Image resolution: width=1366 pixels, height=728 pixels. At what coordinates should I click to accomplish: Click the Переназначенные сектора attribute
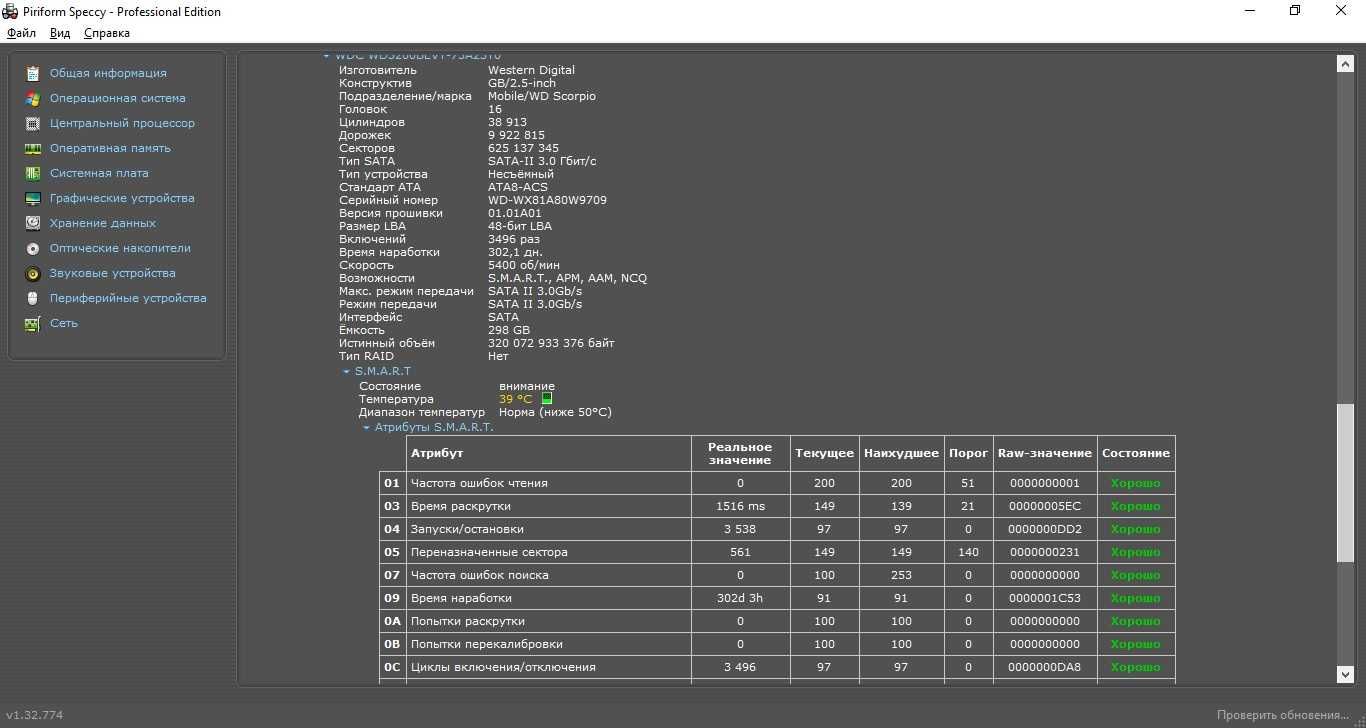(489, 552)
